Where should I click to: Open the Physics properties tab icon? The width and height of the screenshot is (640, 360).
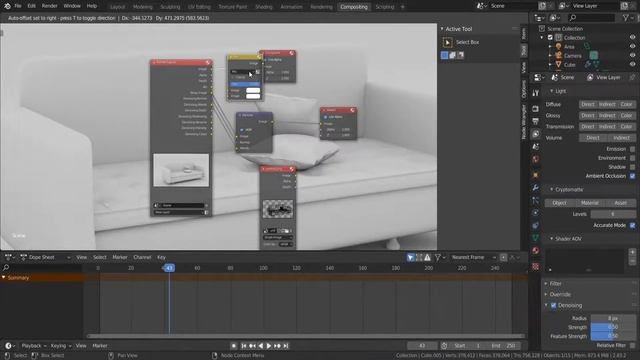(x=536, y=213)
